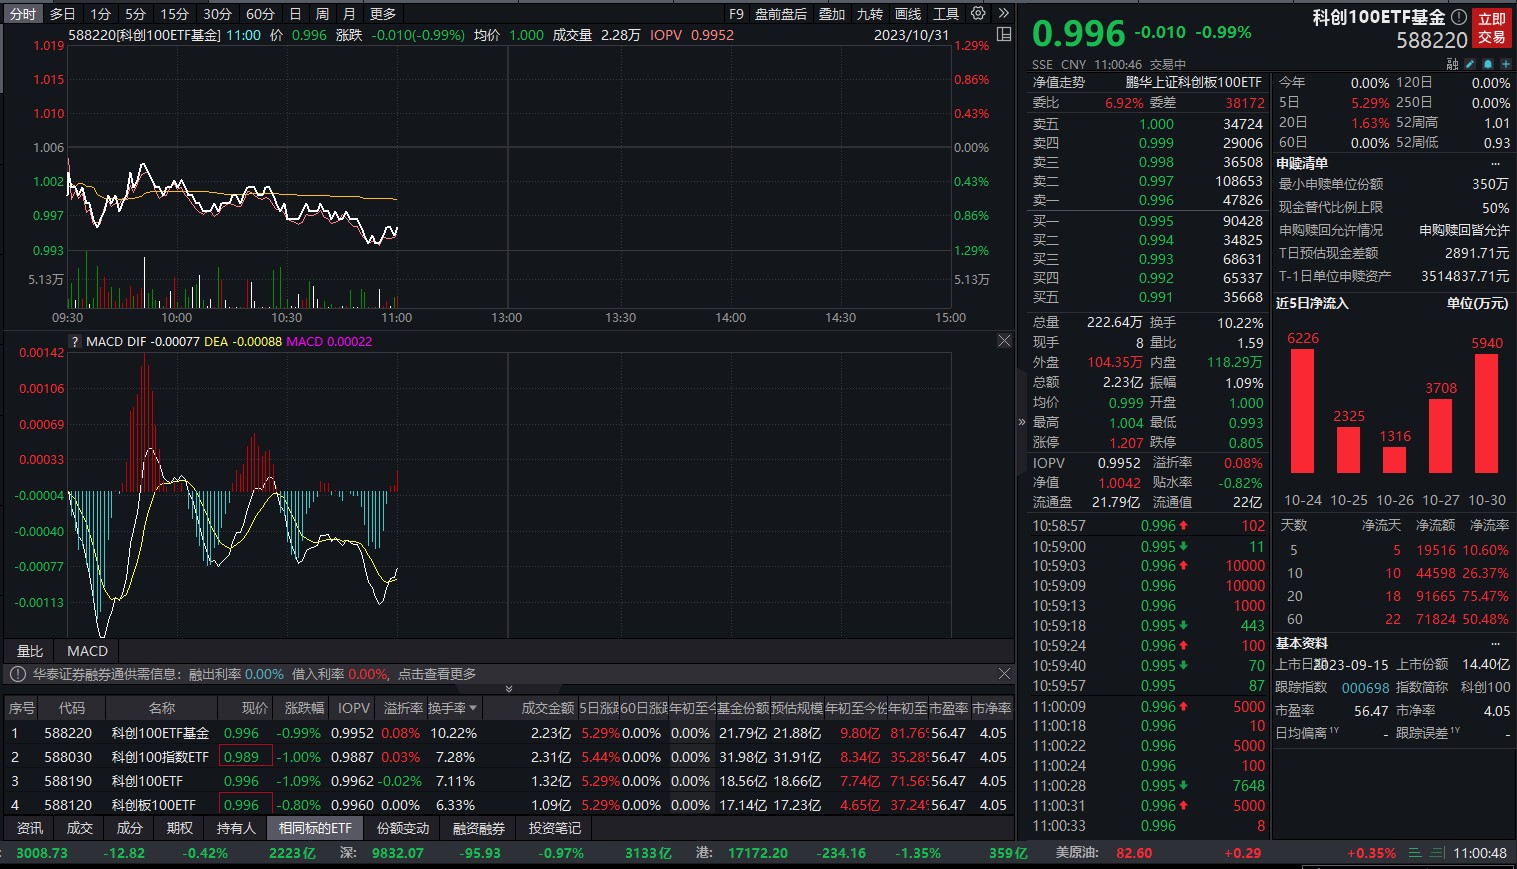
Task: Collapse table with double chevron below notice
Action: click(509, 689)
